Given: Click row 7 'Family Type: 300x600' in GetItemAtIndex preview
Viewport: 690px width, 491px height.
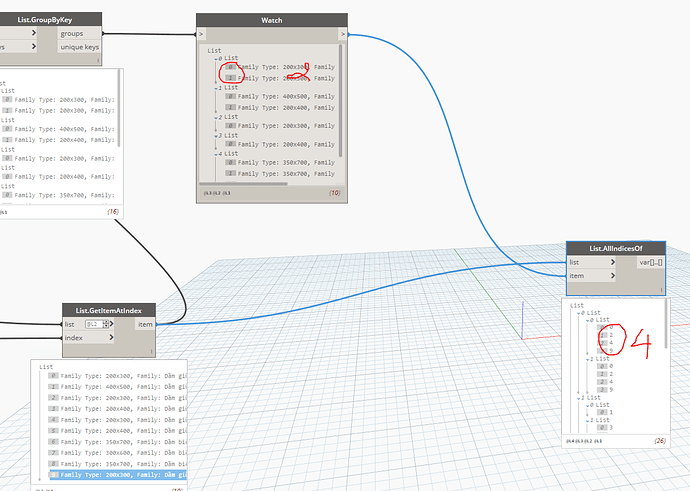Looking at the screenshot, I should pyautogui.click(x=117, y=453).
